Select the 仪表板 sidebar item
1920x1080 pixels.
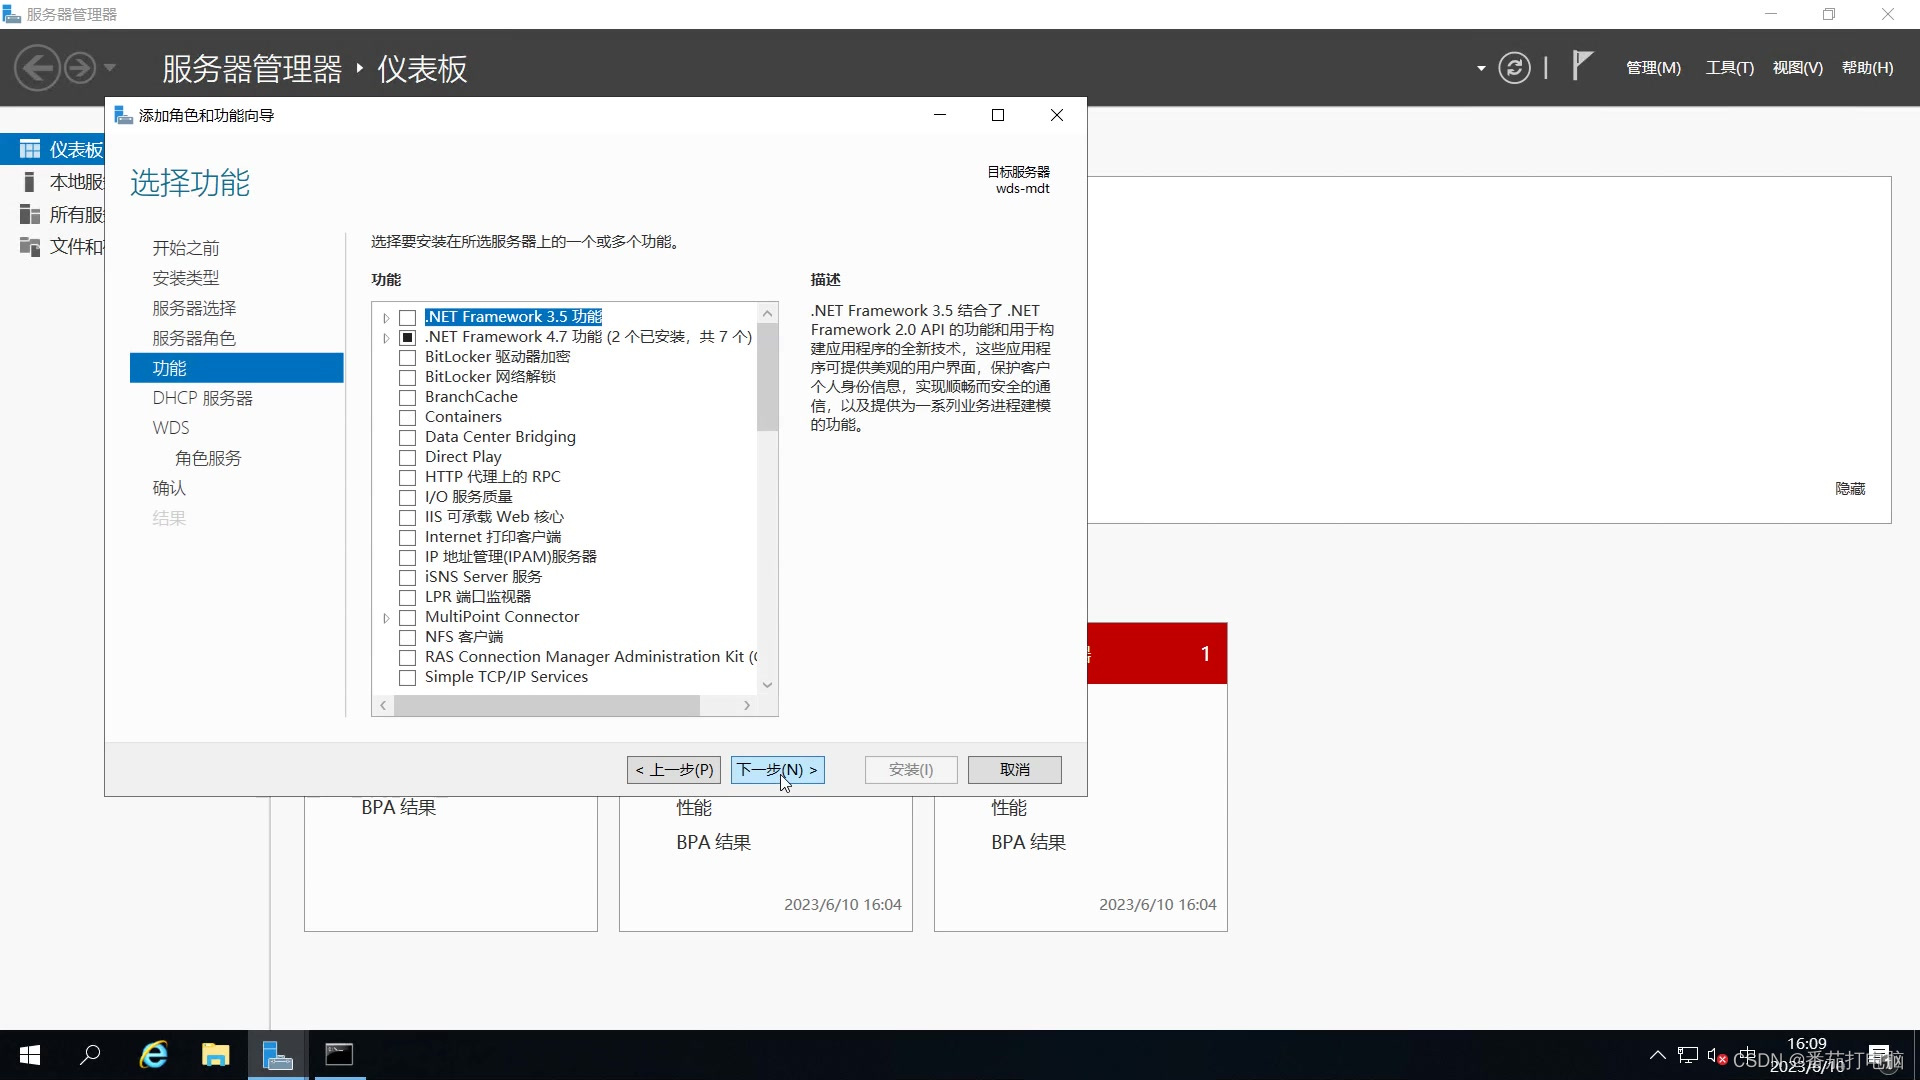(54, 149)
